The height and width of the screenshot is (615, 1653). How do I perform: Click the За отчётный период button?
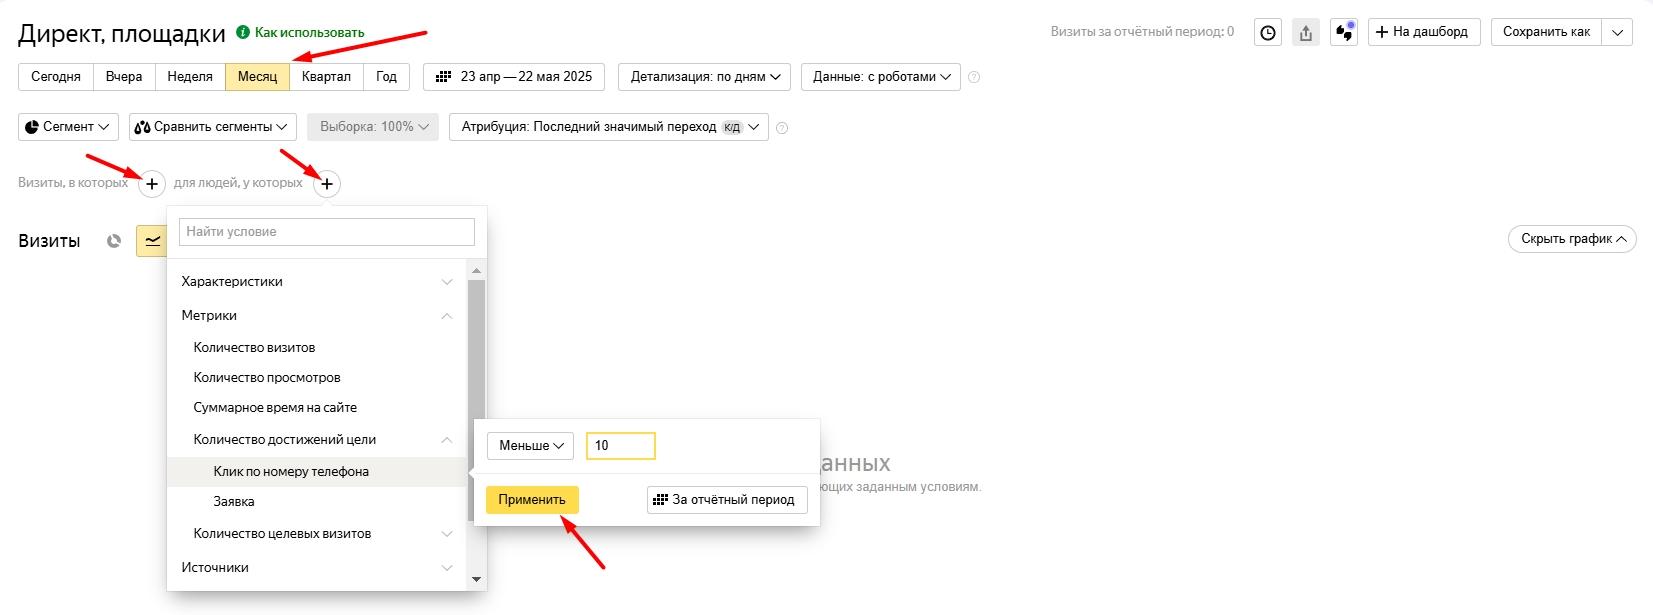tap(727, 500)
